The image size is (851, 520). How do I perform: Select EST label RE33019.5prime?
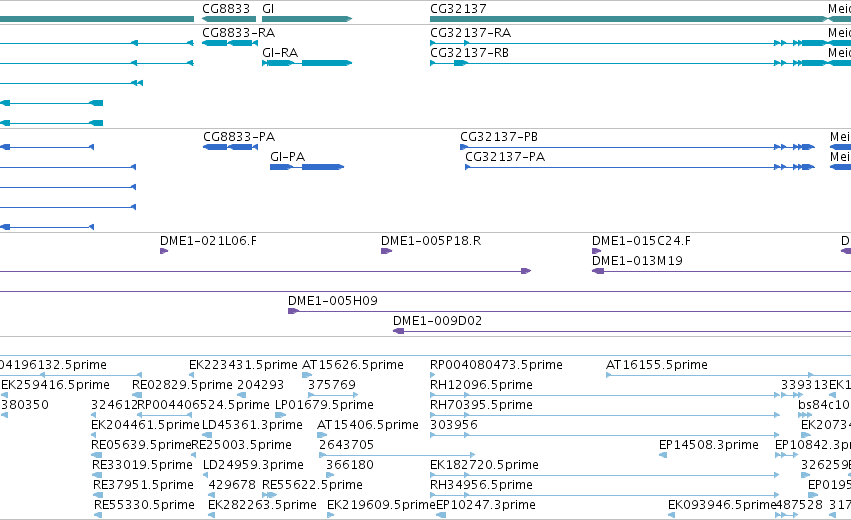[142, 465]
